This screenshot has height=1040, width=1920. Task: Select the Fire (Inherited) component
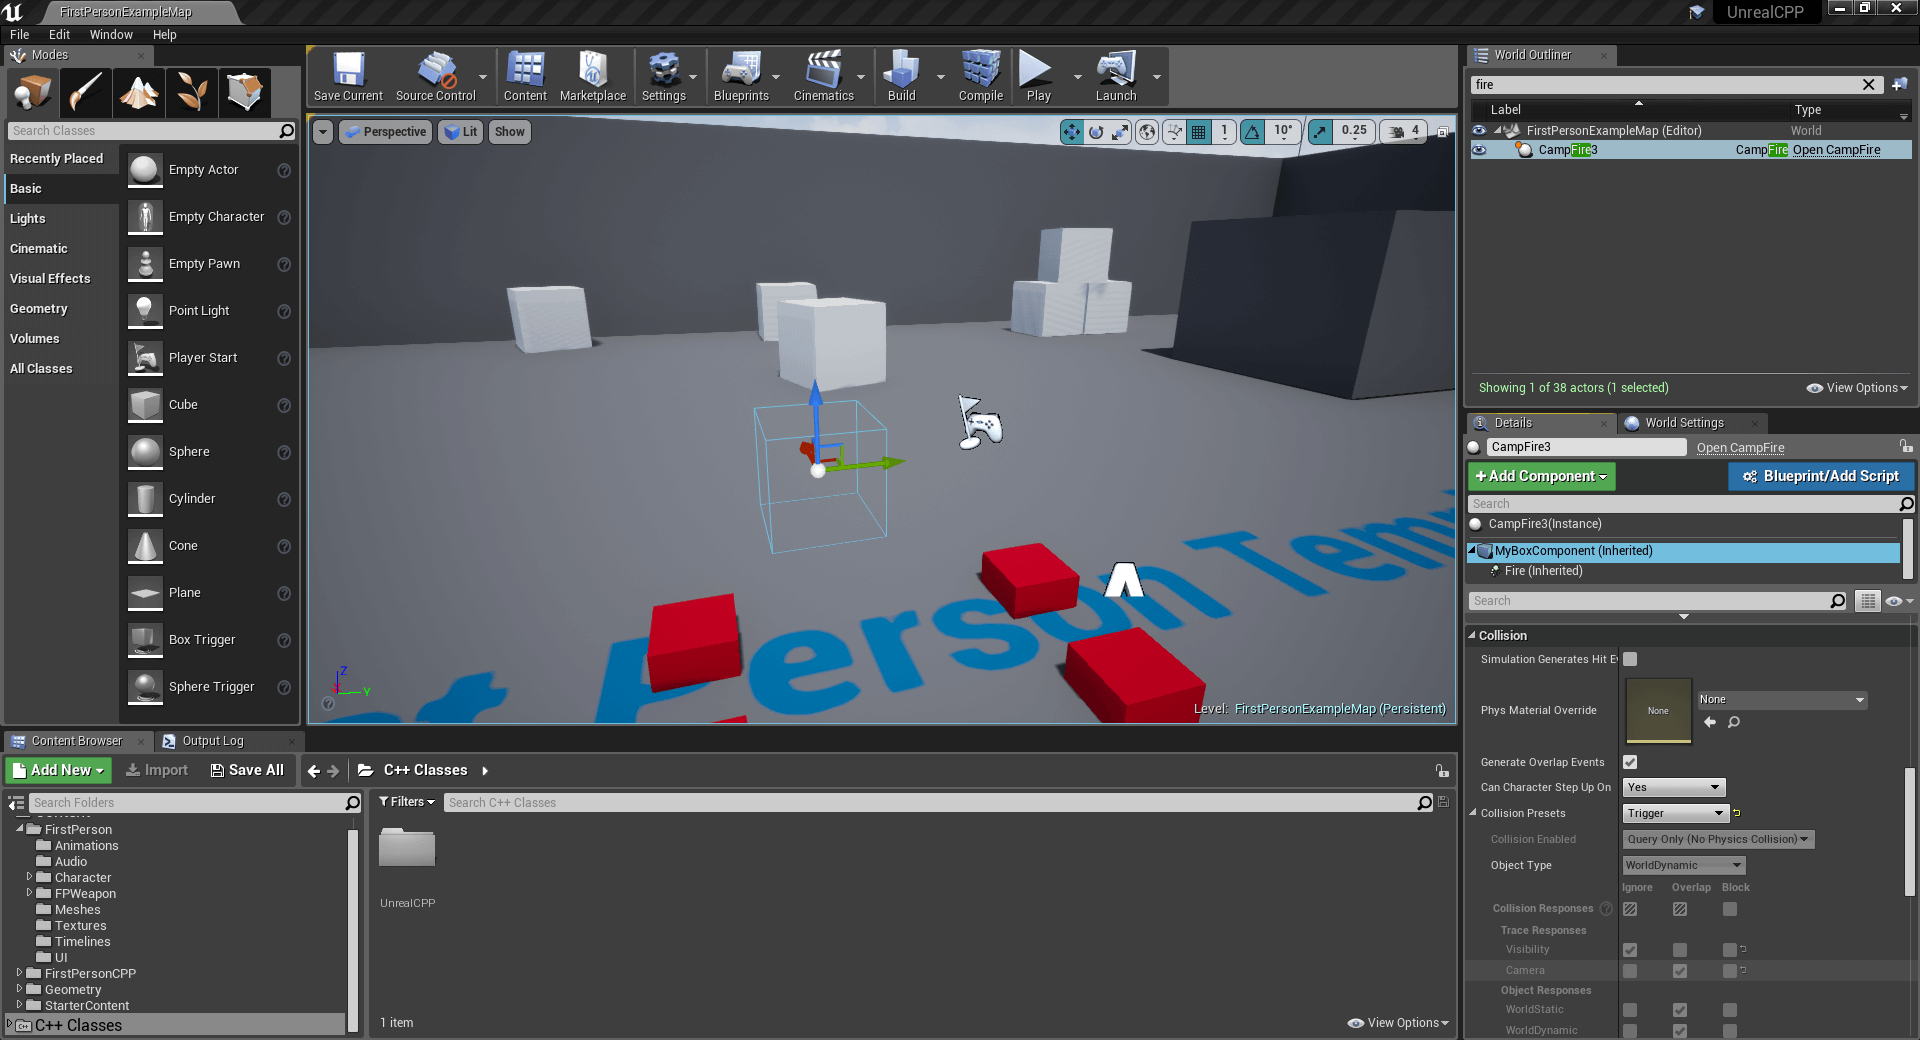point(1543,571)
